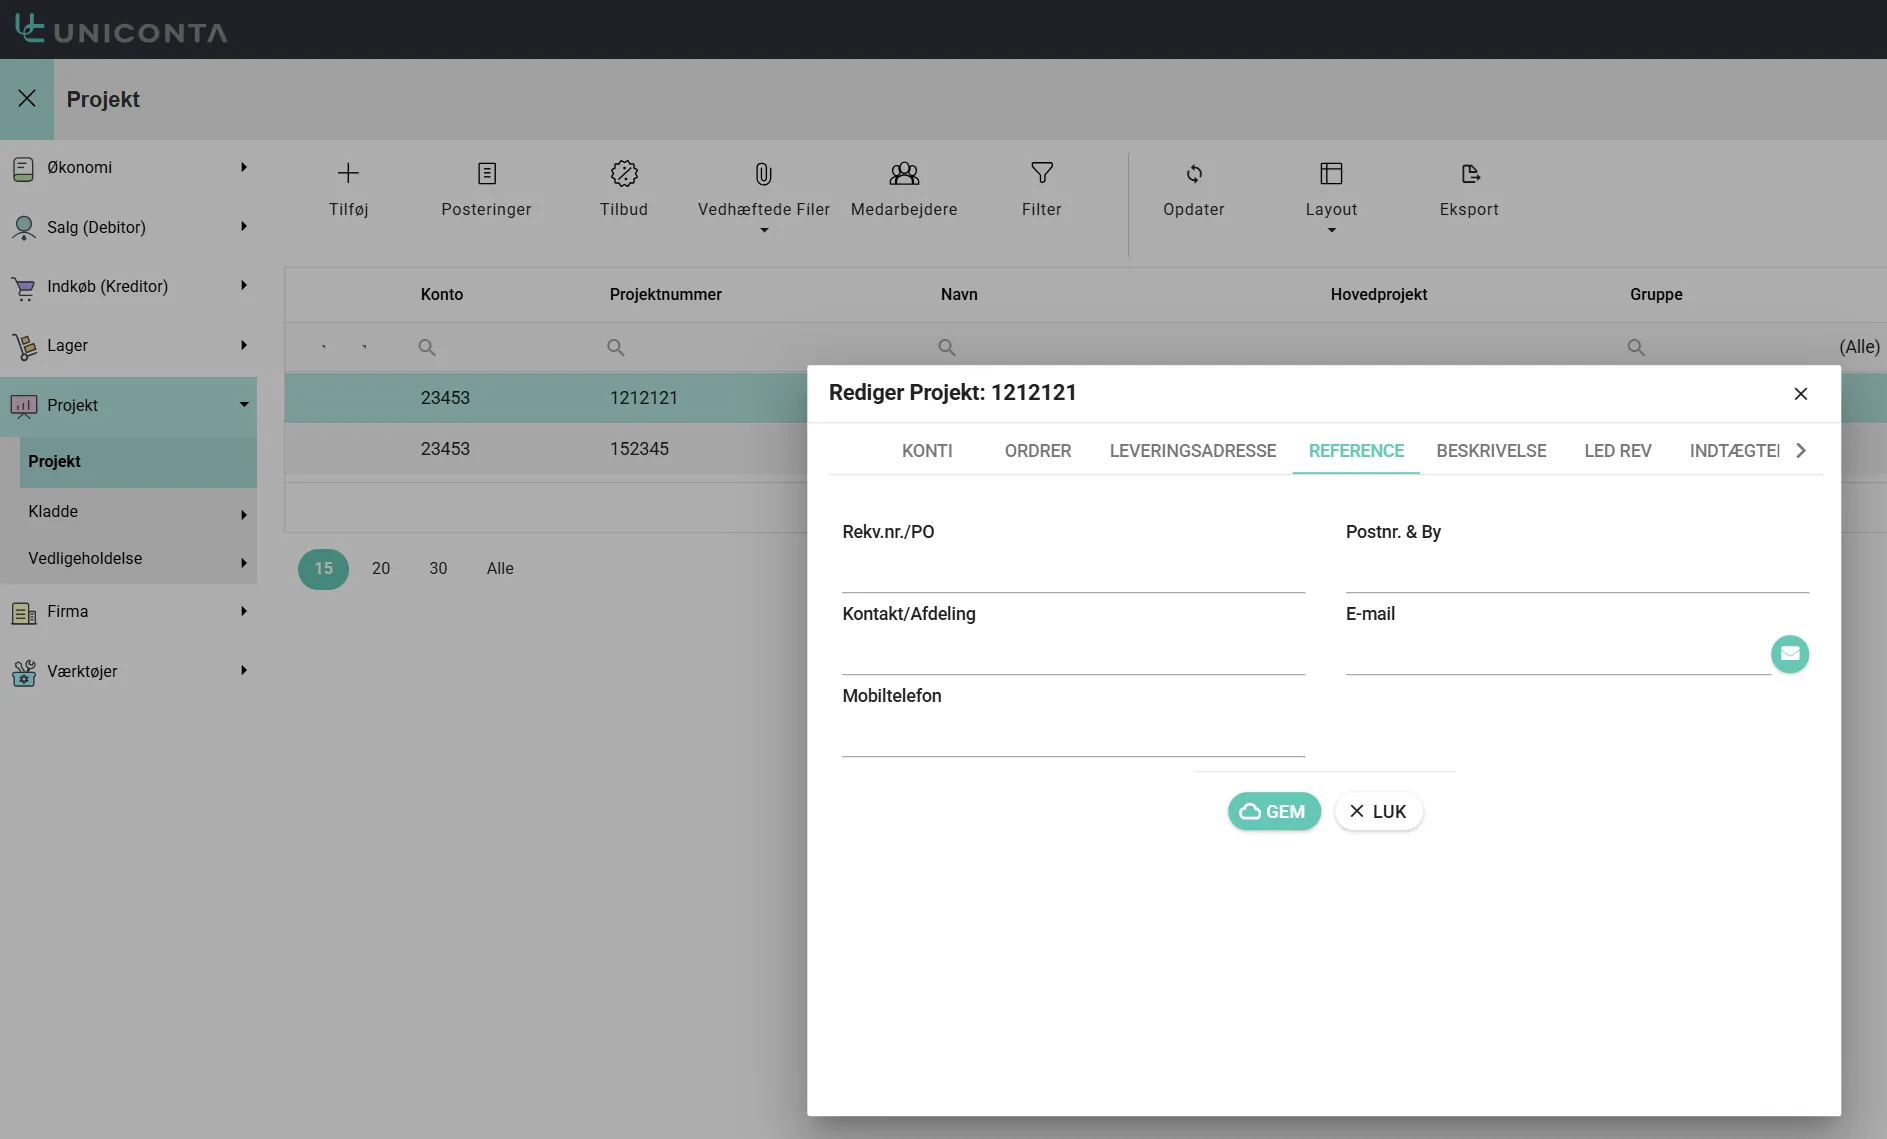Viewport: 1887px width, 1139px height.
Task: Click the Uniconta logo
Action: pyautogui.click(x=121, y=29)
